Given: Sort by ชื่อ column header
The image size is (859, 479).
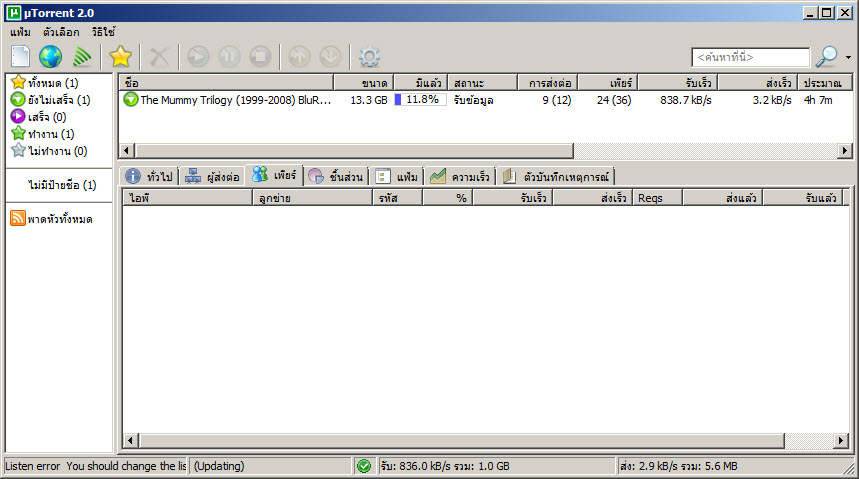Looking at the screenshot, I should (x=226, y=83).
